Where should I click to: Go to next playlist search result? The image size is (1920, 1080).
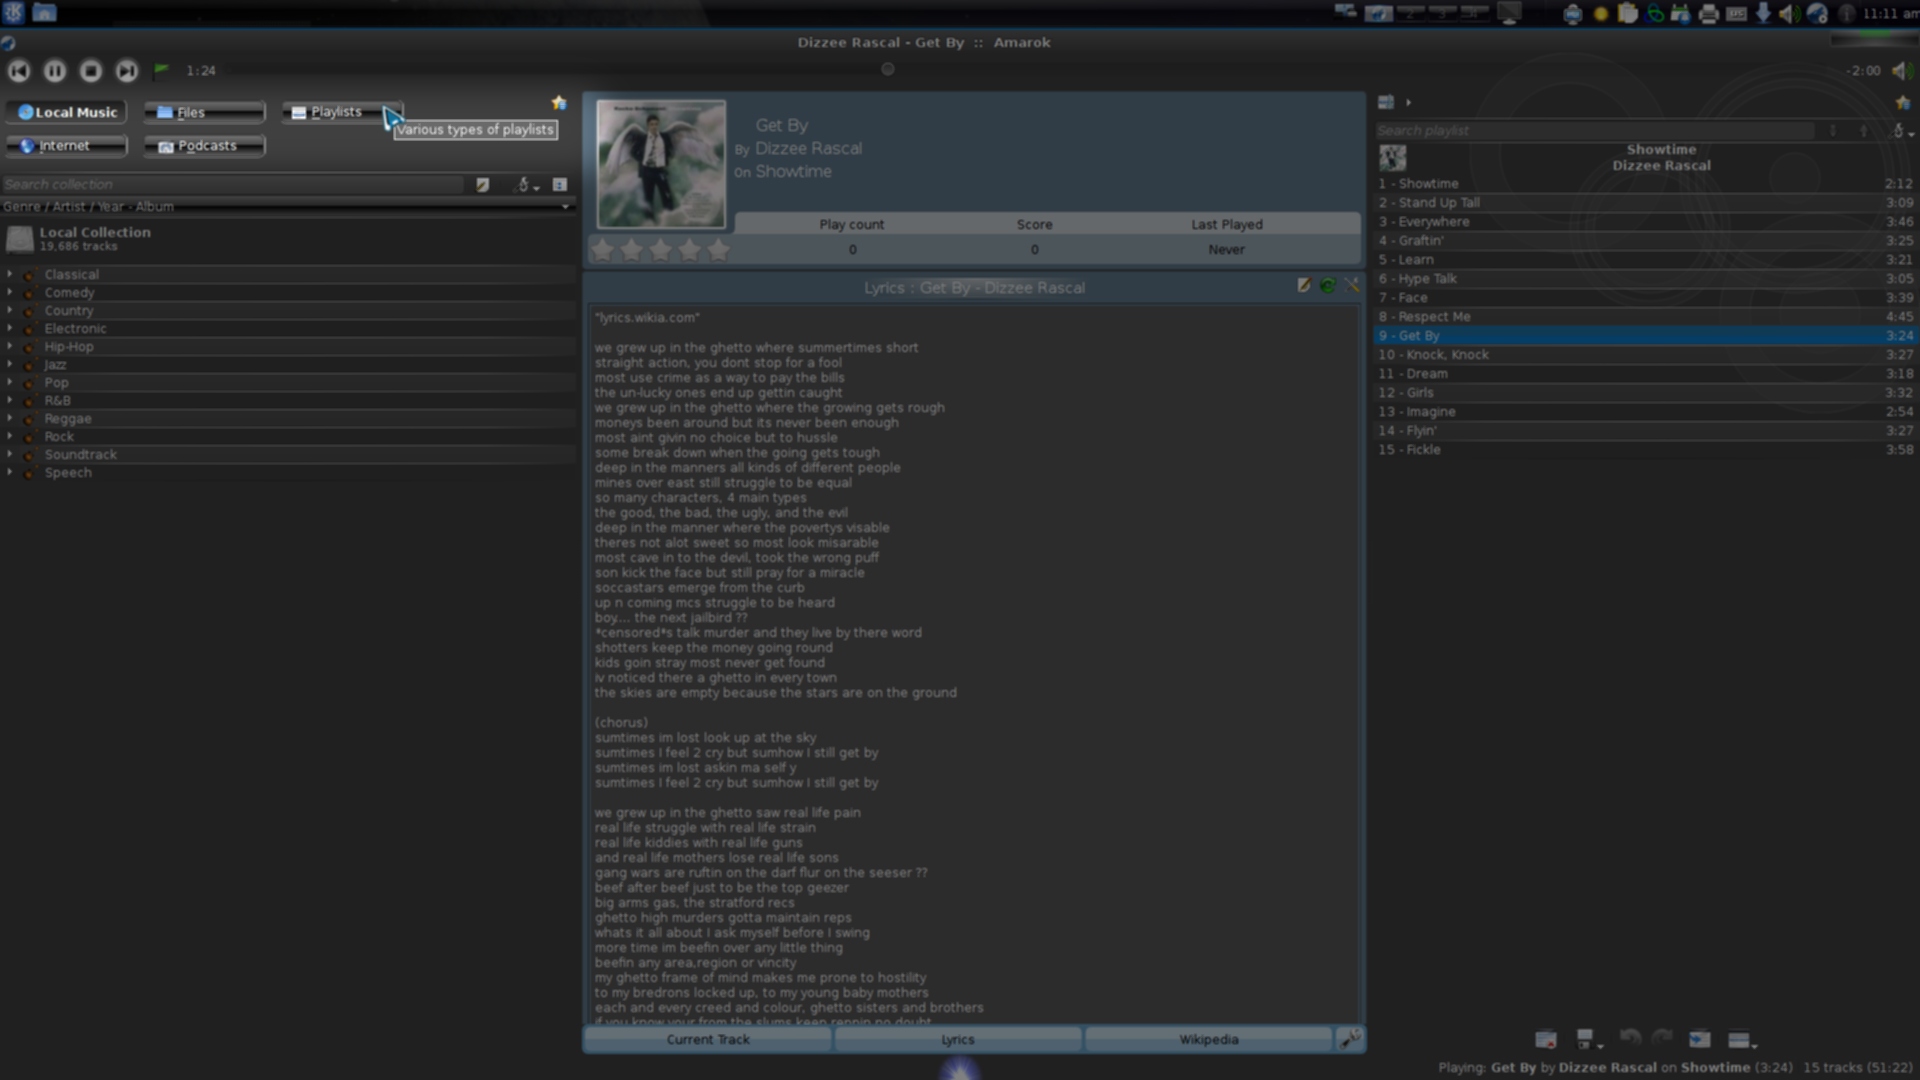(1833, 131)
